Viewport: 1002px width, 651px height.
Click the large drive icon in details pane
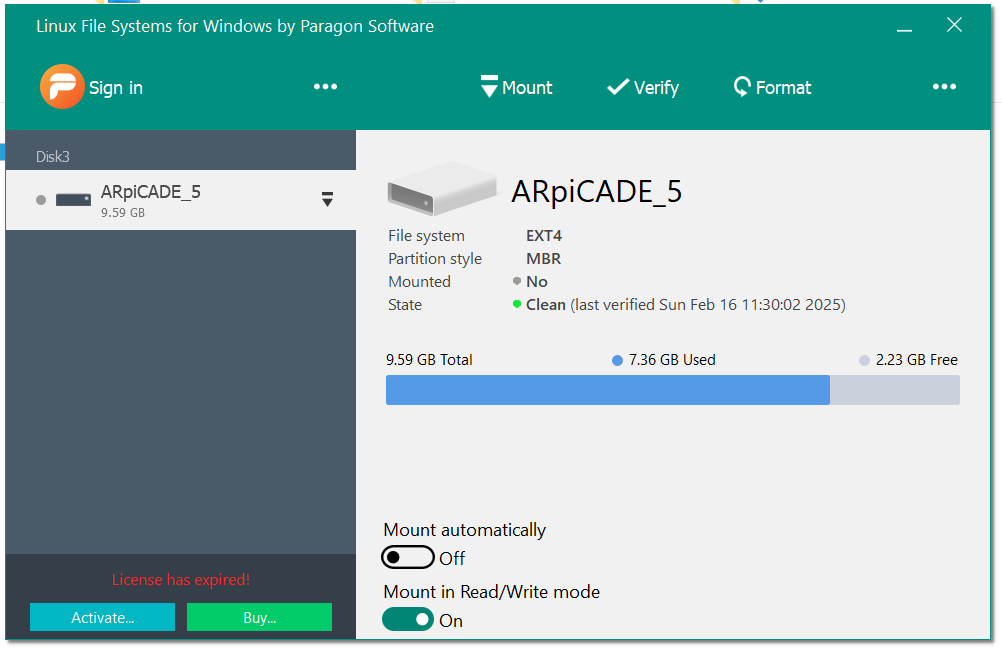[x=442, y=188]
